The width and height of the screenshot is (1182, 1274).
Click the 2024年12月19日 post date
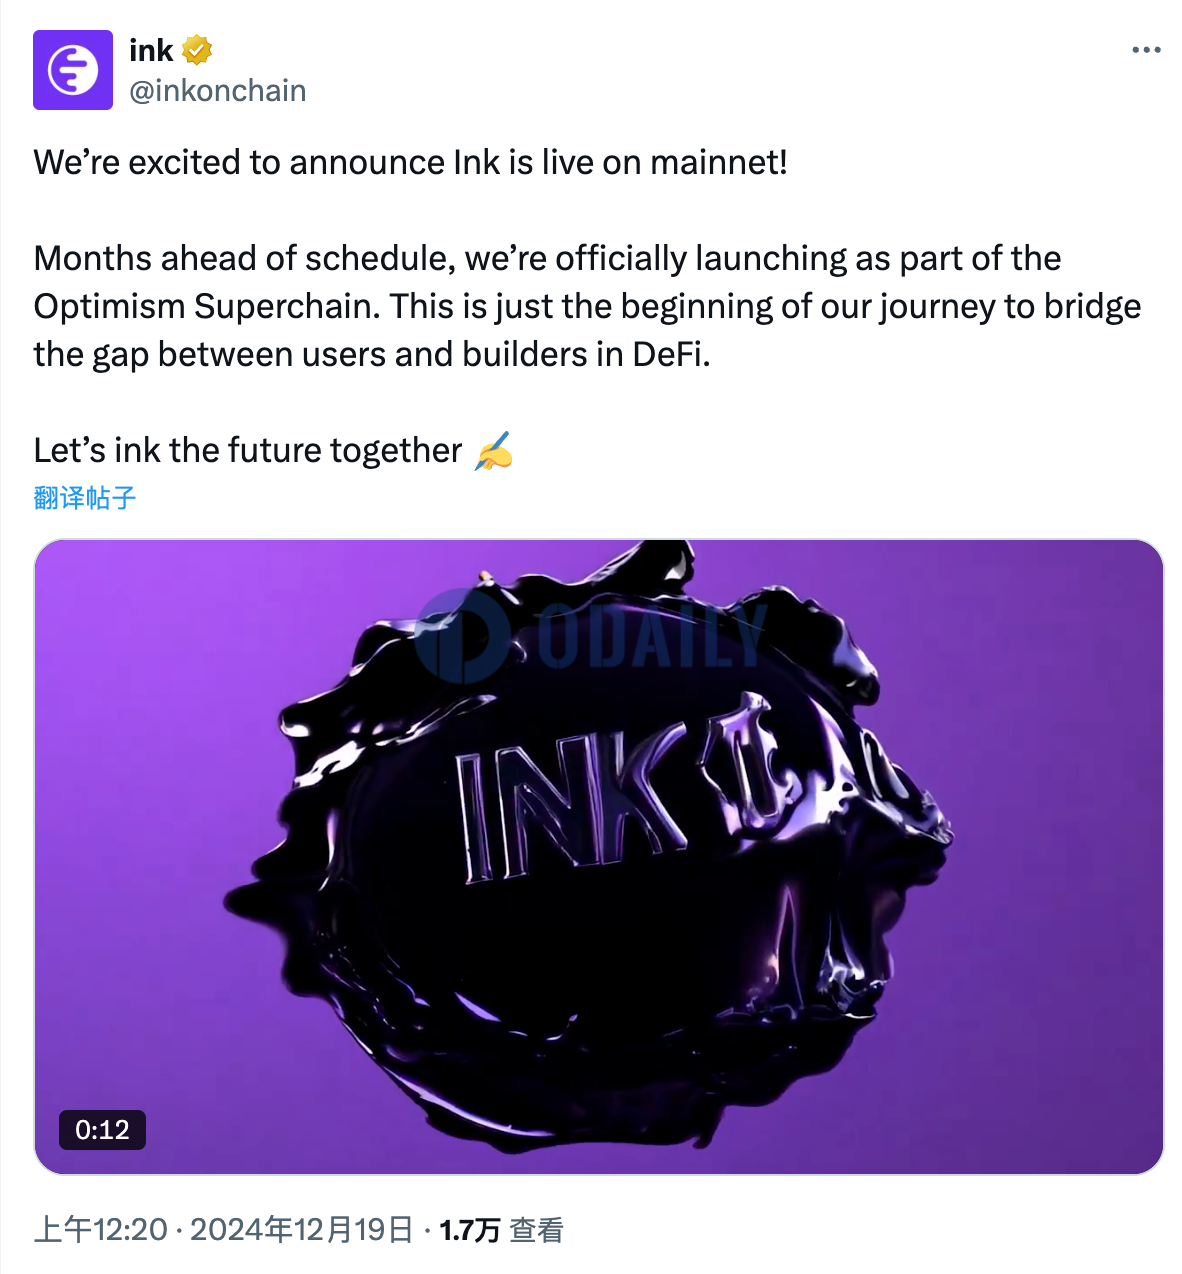tap(301, 1229)
